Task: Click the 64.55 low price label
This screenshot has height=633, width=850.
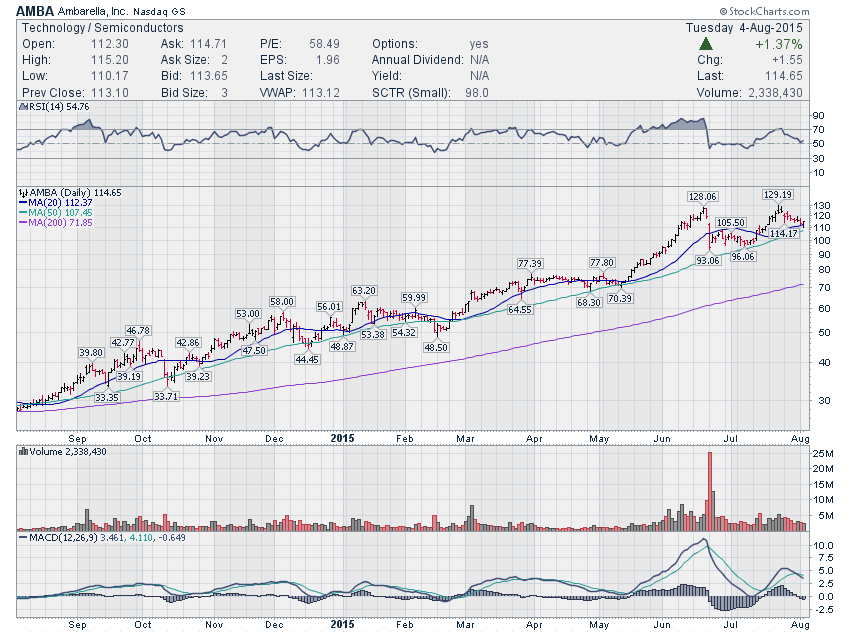Action: (519, 309)
